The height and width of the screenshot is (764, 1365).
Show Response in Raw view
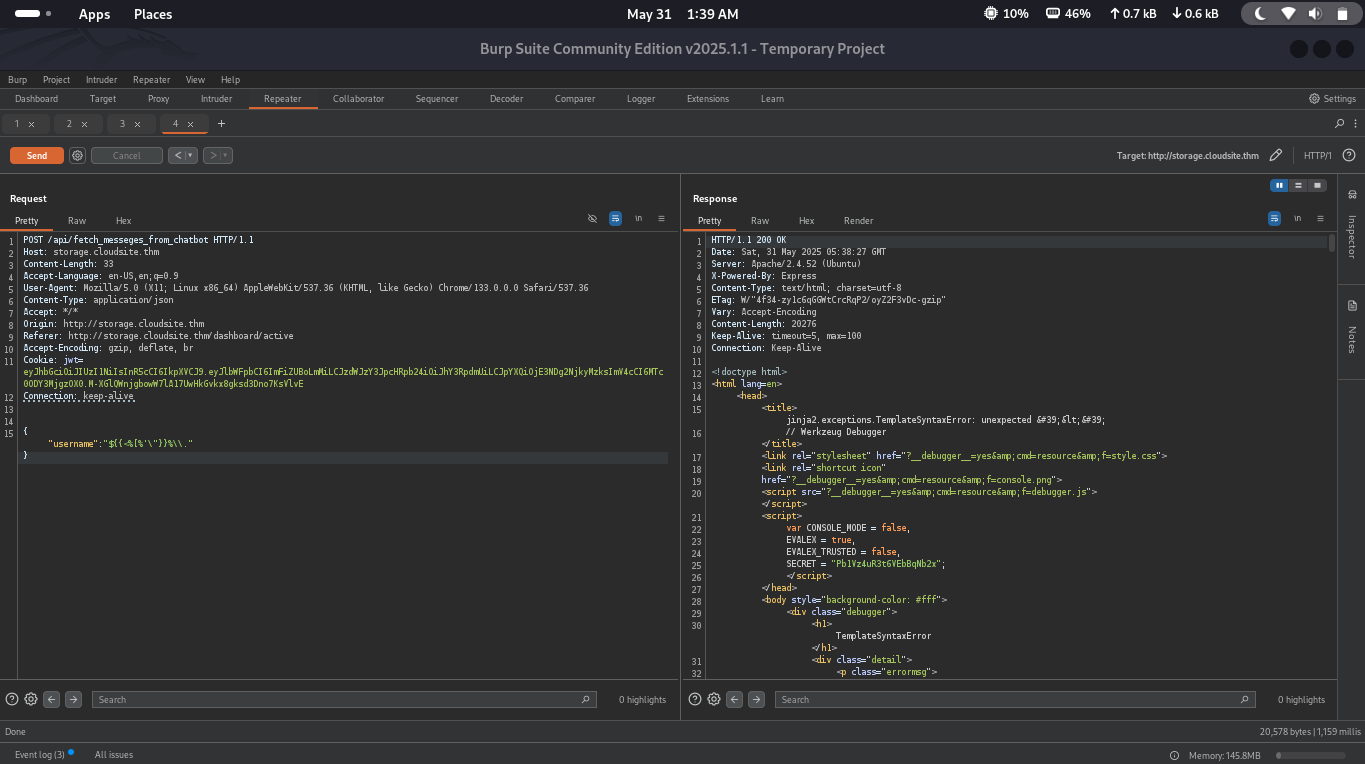point(760,220)
